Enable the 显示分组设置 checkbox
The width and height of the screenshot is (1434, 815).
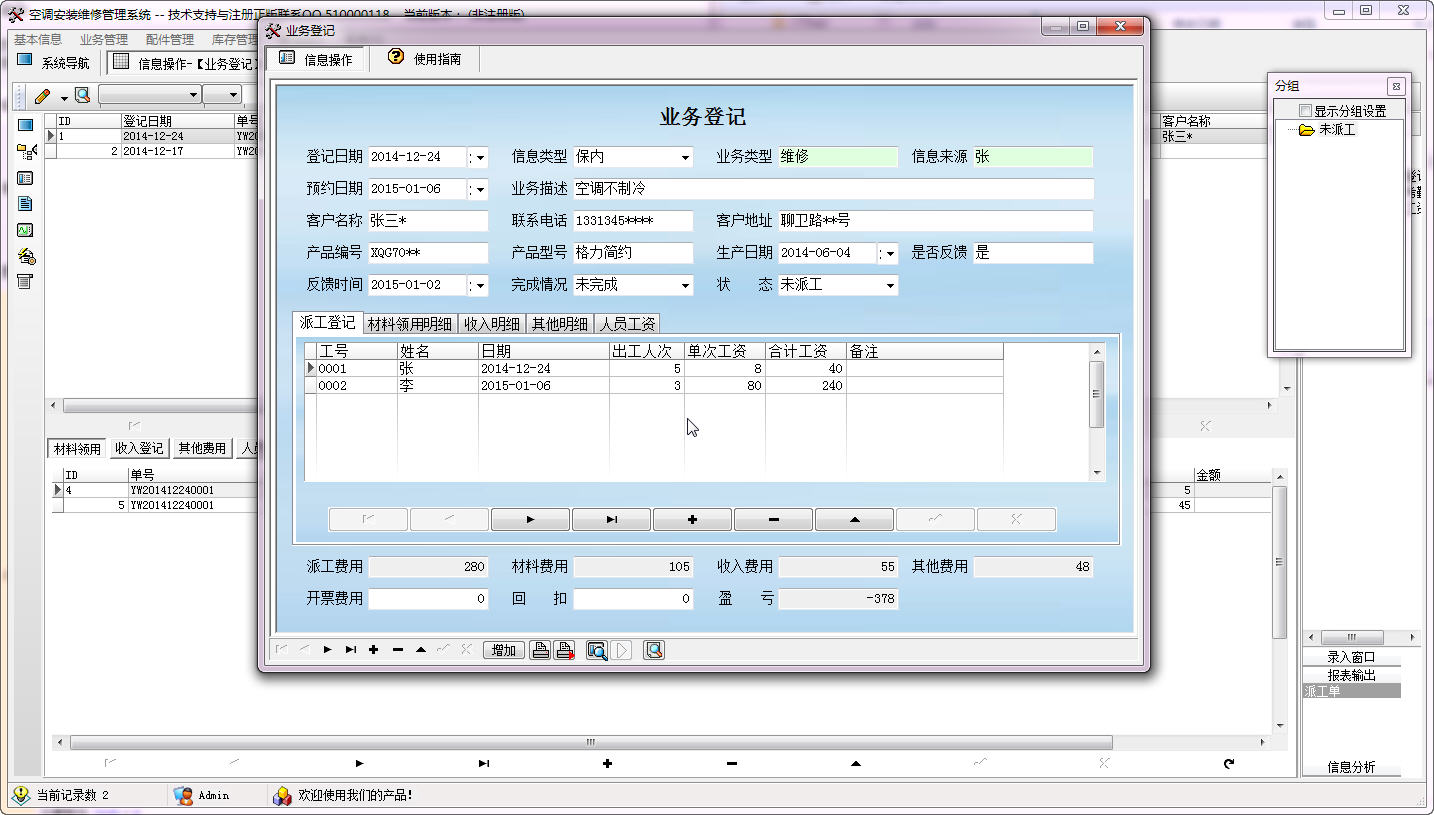tap(1304, 110)
